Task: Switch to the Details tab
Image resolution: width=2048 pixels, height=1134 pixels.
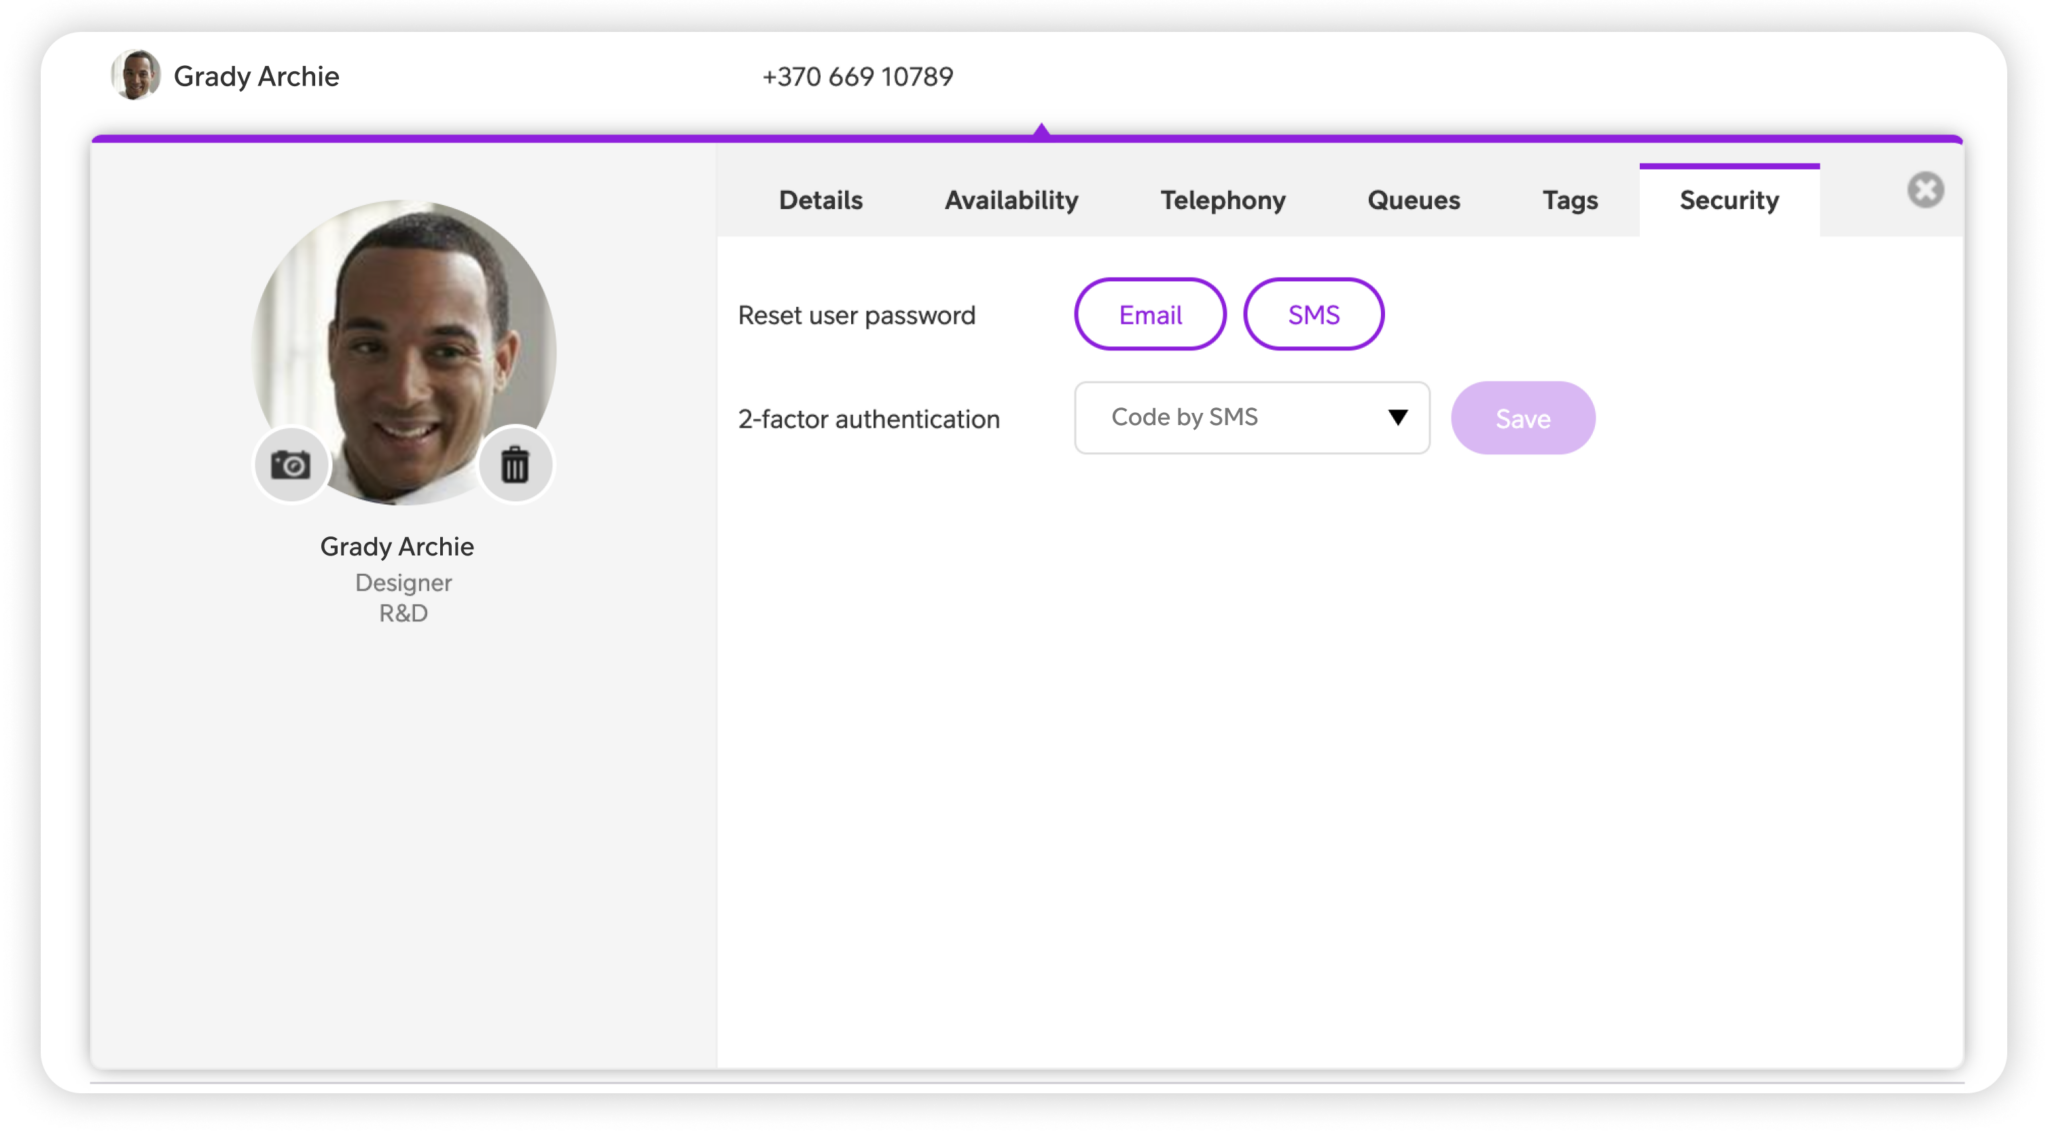Action: pyautogui.click(x=819, y=200)
